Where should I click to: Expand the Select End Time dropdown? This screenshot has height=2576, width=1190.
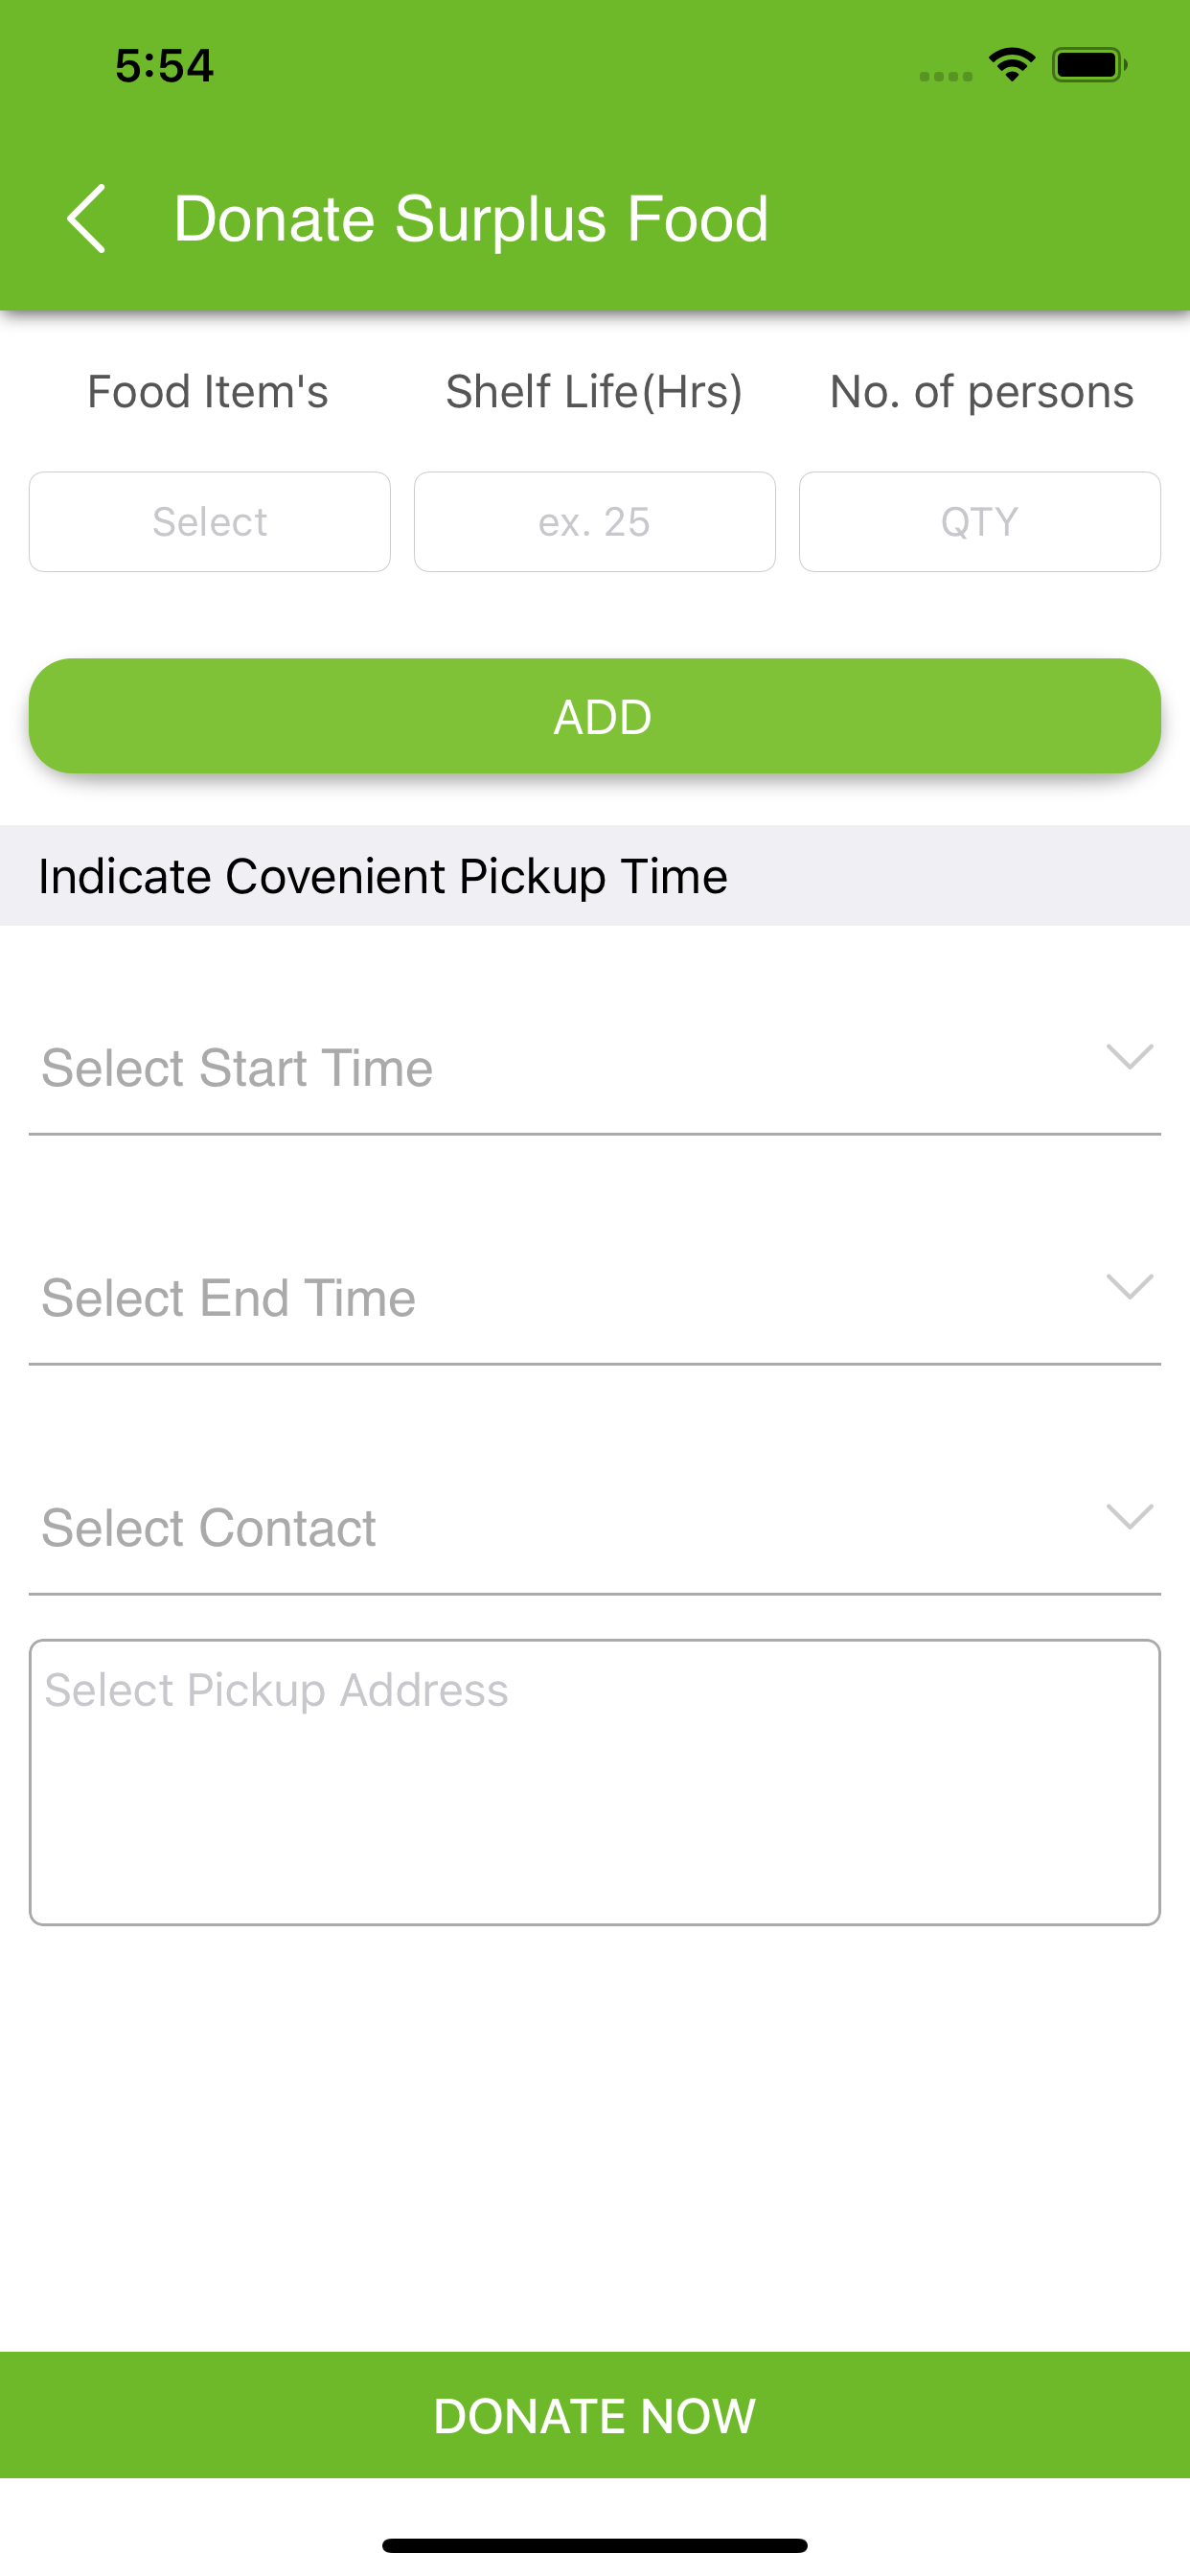[x=595, y=1298]
